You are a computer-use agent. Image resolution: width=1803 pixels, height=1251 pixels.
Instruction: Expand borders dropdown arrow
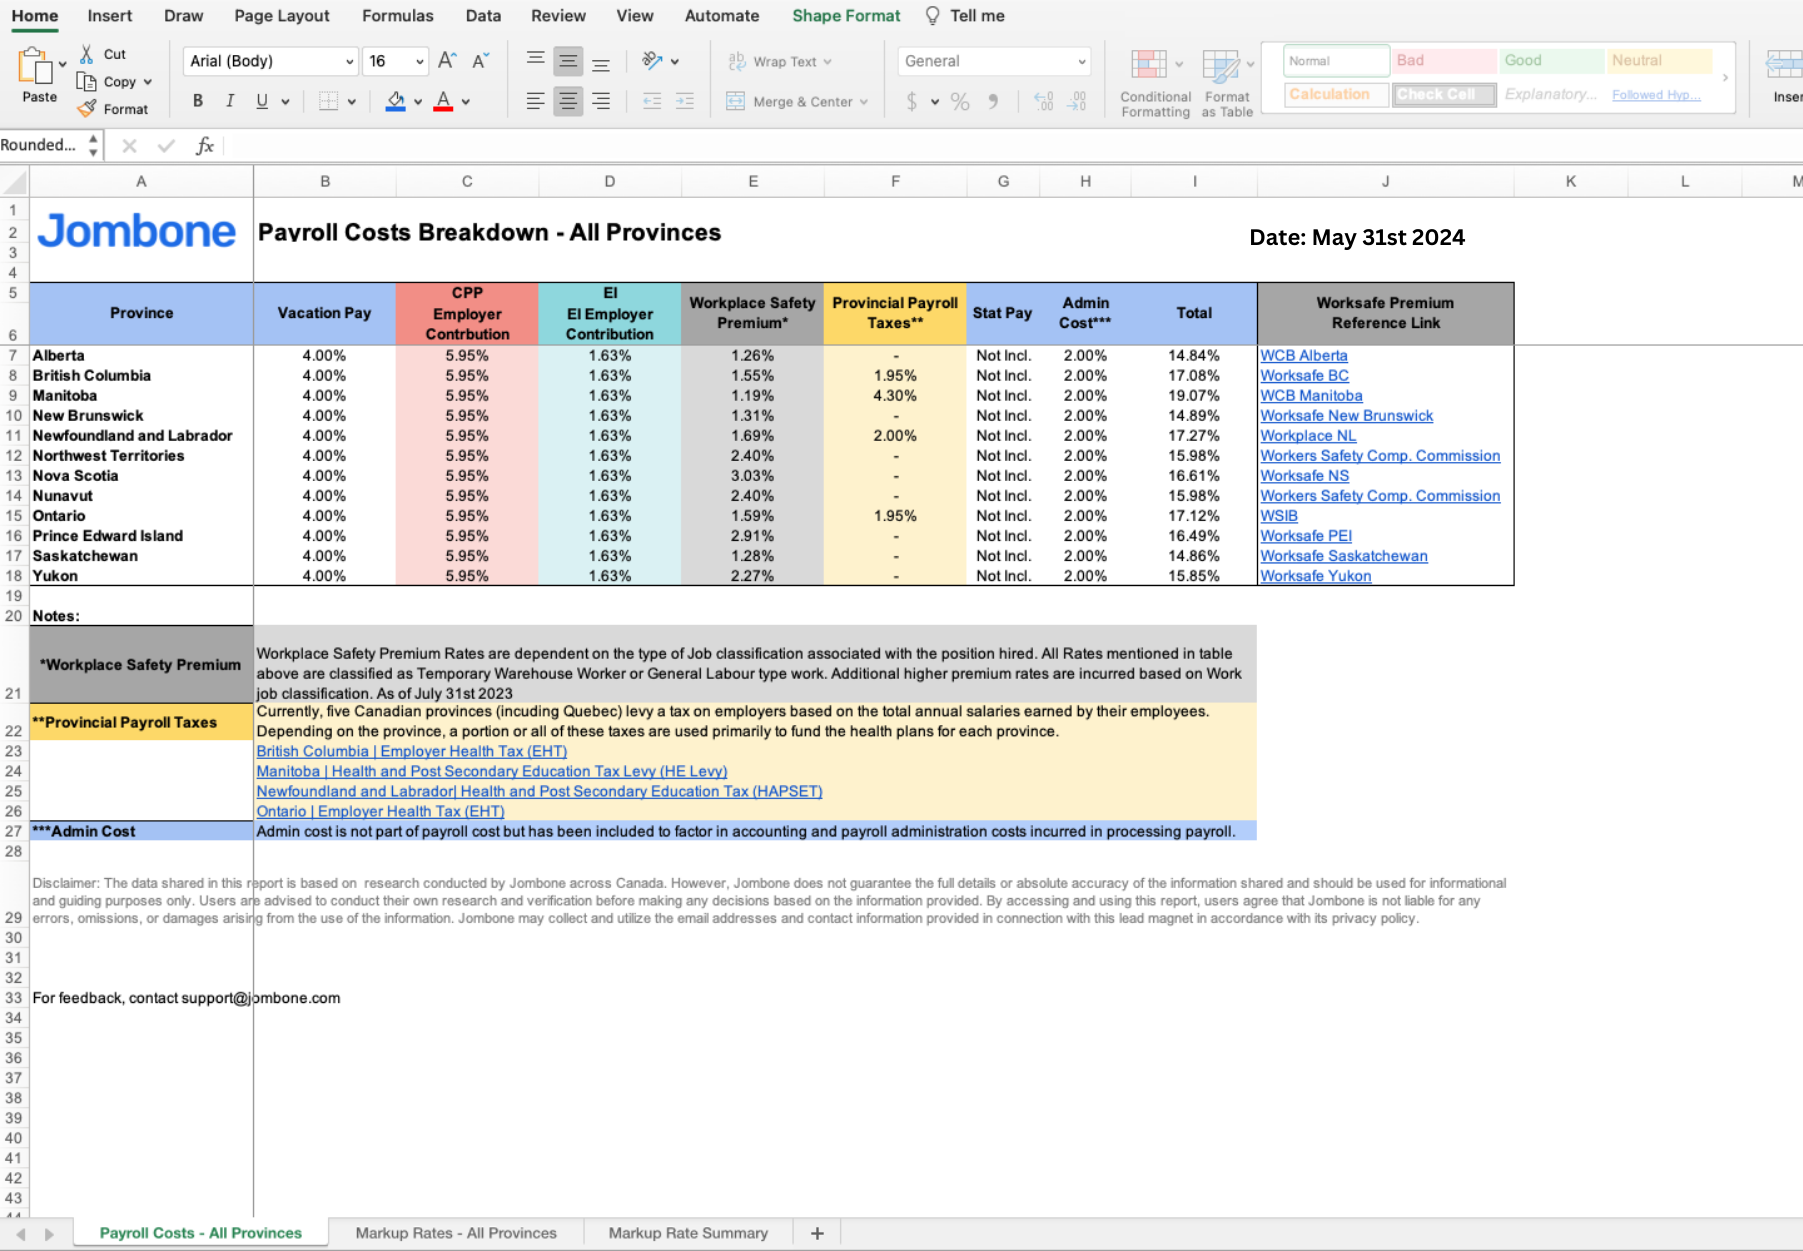[351, 101]
